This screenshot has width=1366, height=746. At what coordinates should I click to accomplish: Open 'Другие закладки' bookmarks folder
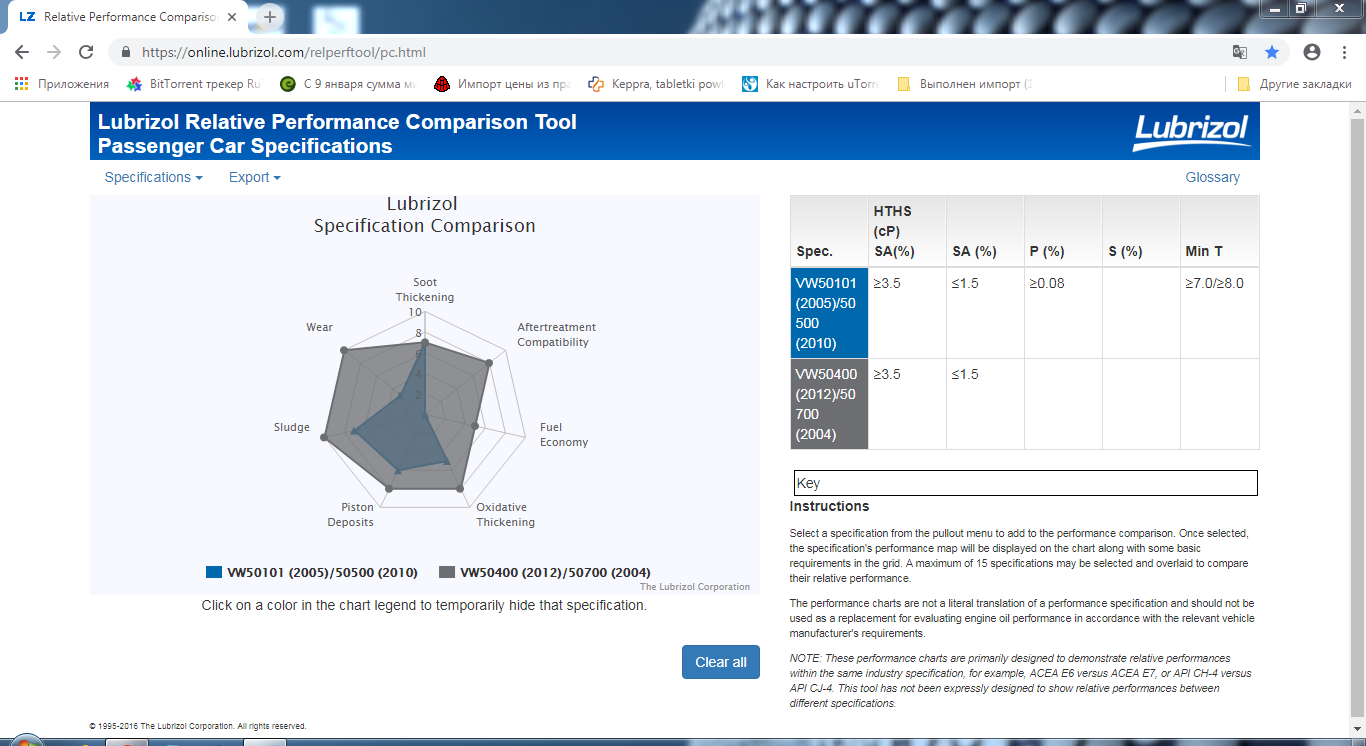pyautogui.click(x=1294, y=84)
